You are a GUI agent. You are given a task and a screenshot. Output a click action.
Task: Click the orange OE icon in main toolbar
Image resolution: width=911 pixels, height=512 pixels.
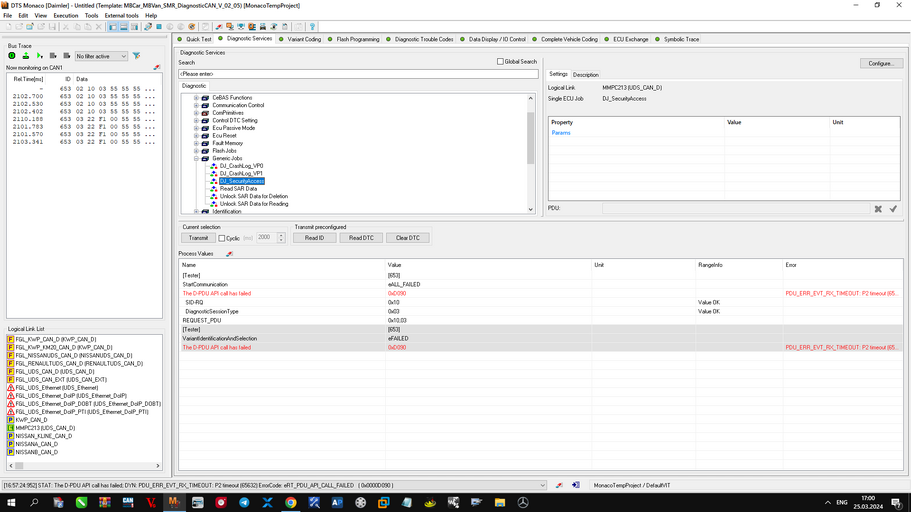(x=252, y=27)
